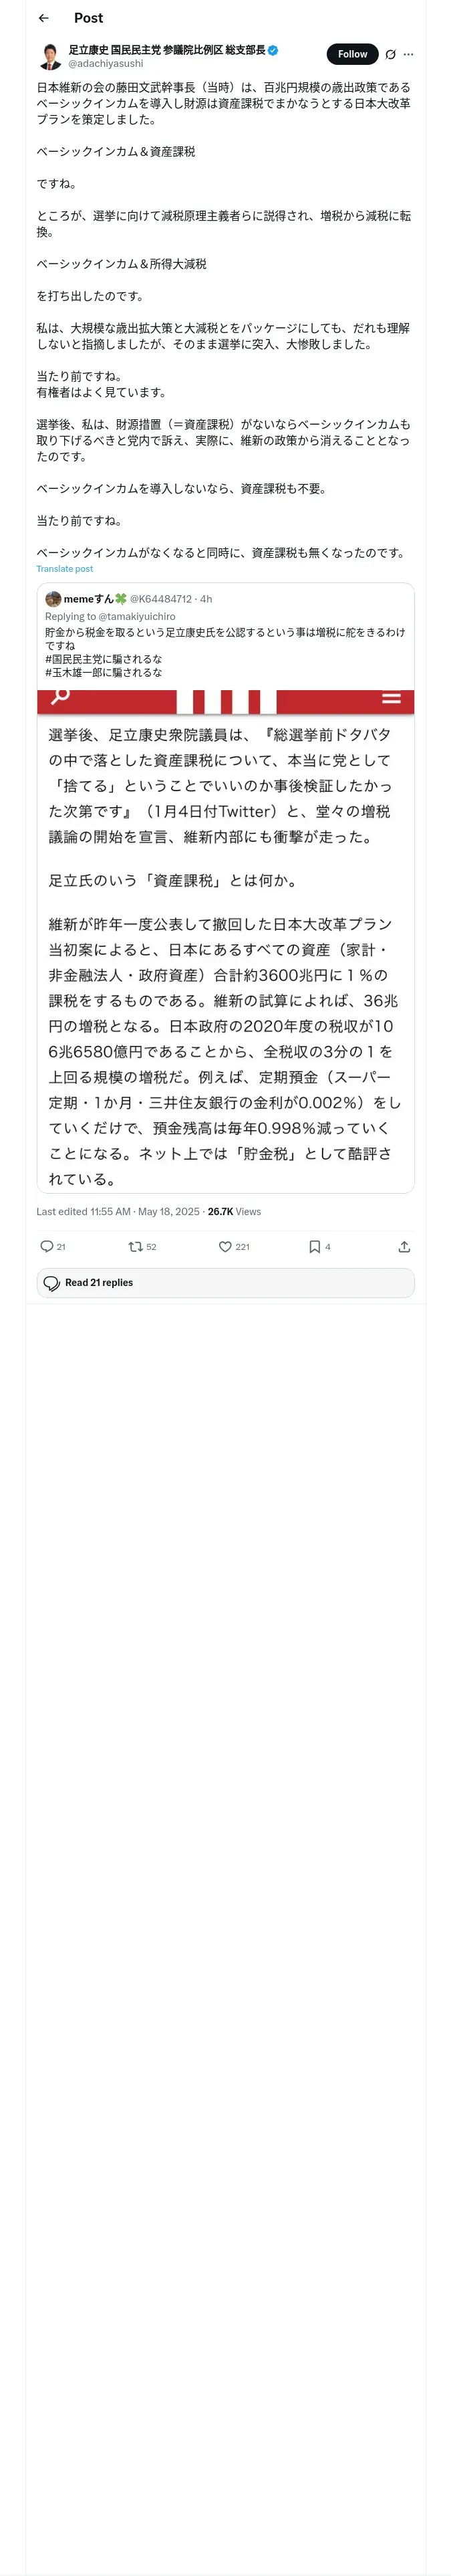Screen dimensions: 451x2576
Task: Click Translate post link
Action: (64, 569)
